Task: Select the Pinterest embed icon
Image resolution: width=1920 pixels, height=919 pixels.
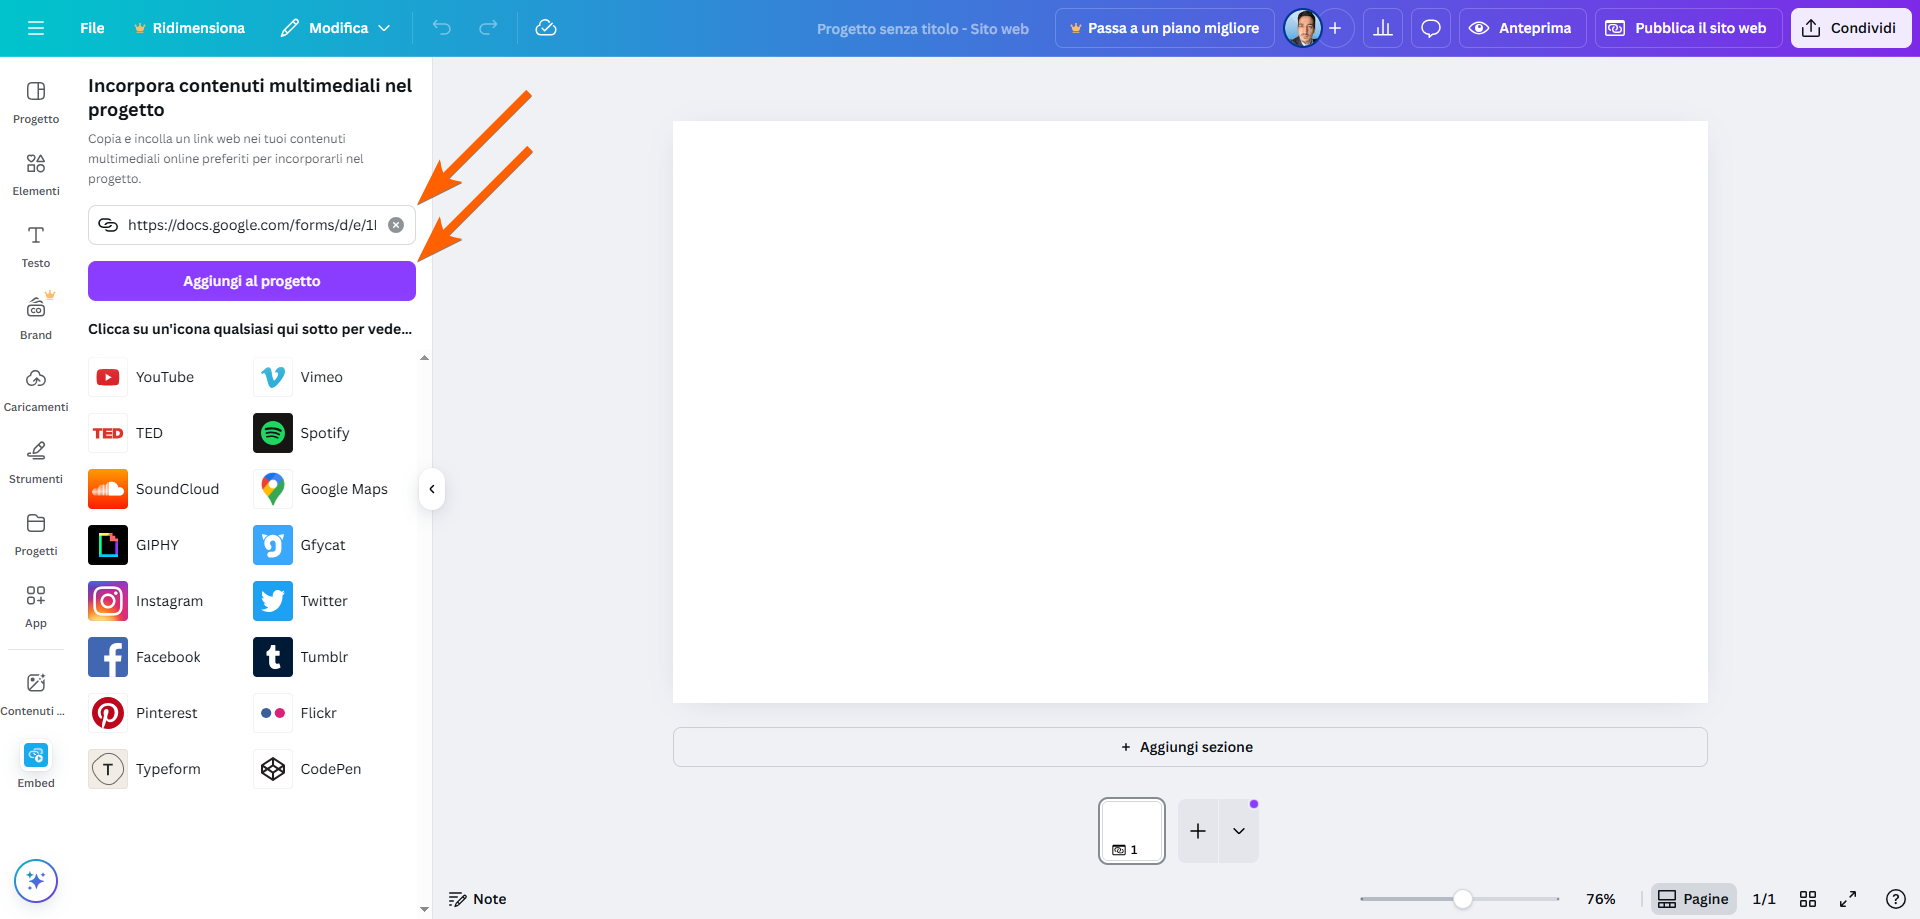Action: (x=108, y=713)
